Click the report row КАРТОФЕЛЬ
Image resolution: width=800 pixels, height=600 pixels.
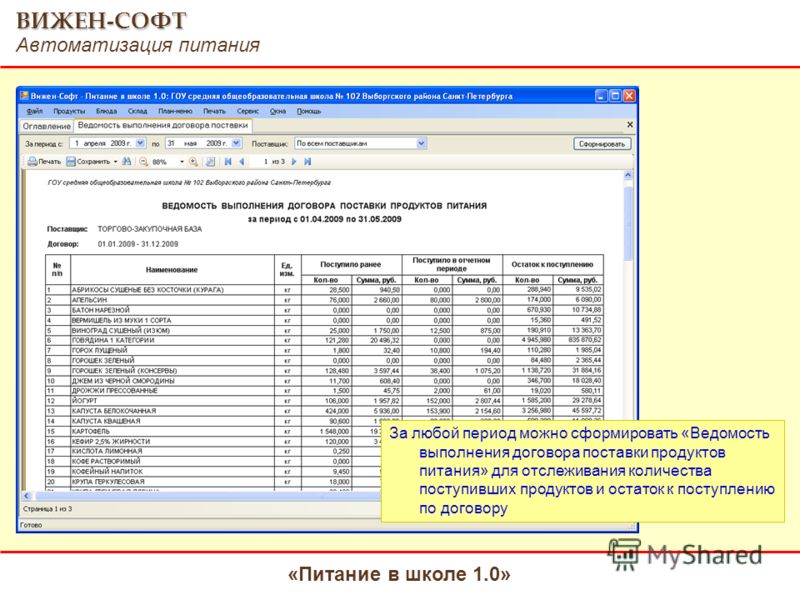click(214, 432)
